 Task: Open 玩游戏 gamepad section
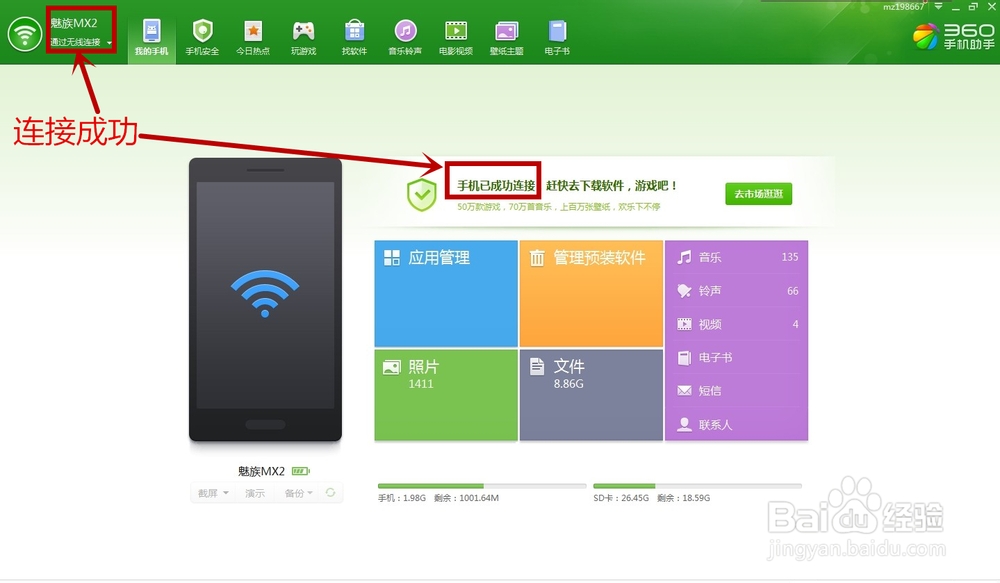point(304,38)
